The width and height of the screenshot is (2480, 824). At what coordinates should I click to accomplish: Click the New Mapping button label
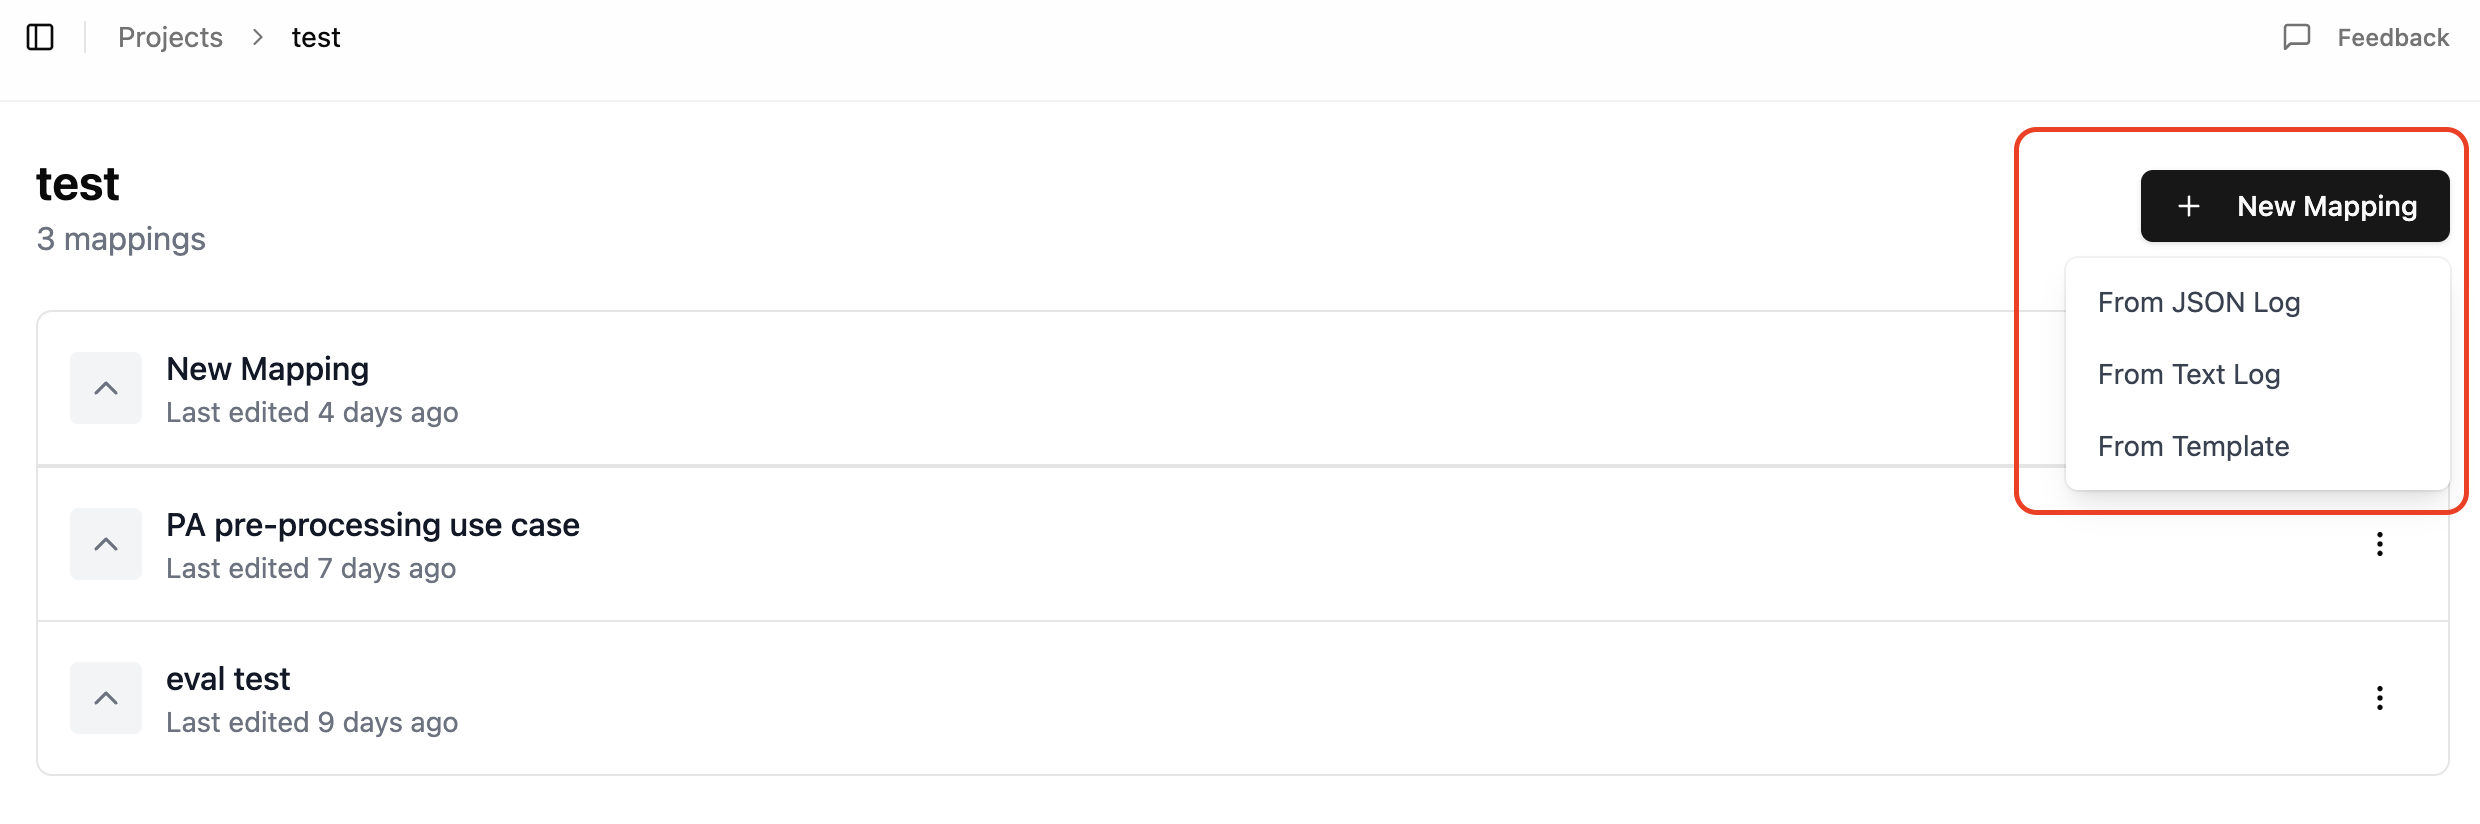pos(2326,206)
